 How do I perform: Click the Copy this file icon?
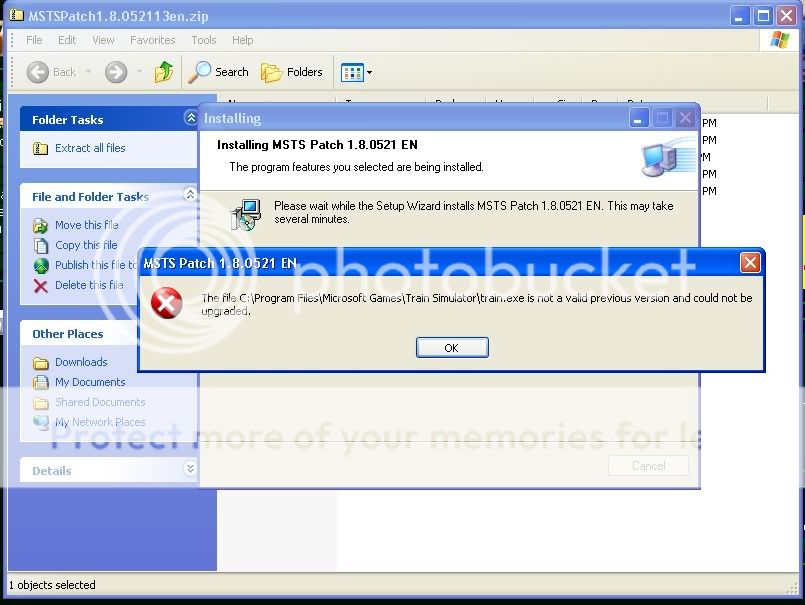click(x=41, y=245)
